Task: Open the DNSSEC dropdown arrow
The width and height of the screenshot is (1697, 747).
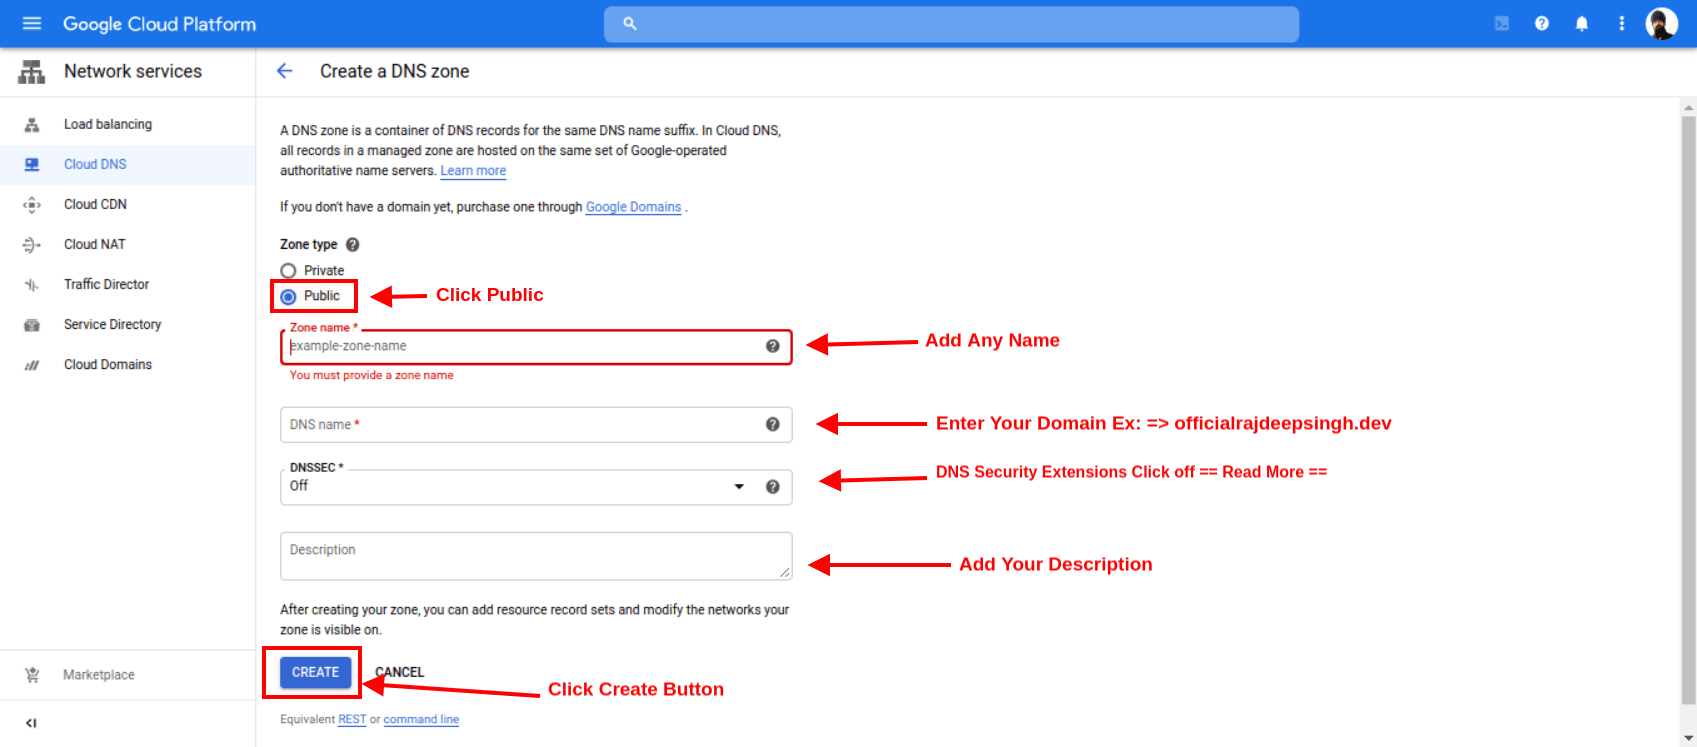Action: (x=739, y=487)
